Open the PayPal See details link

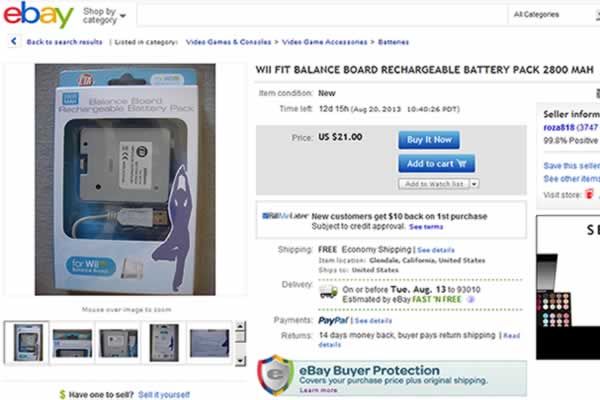pyautogui.click(x=373, y=321)
